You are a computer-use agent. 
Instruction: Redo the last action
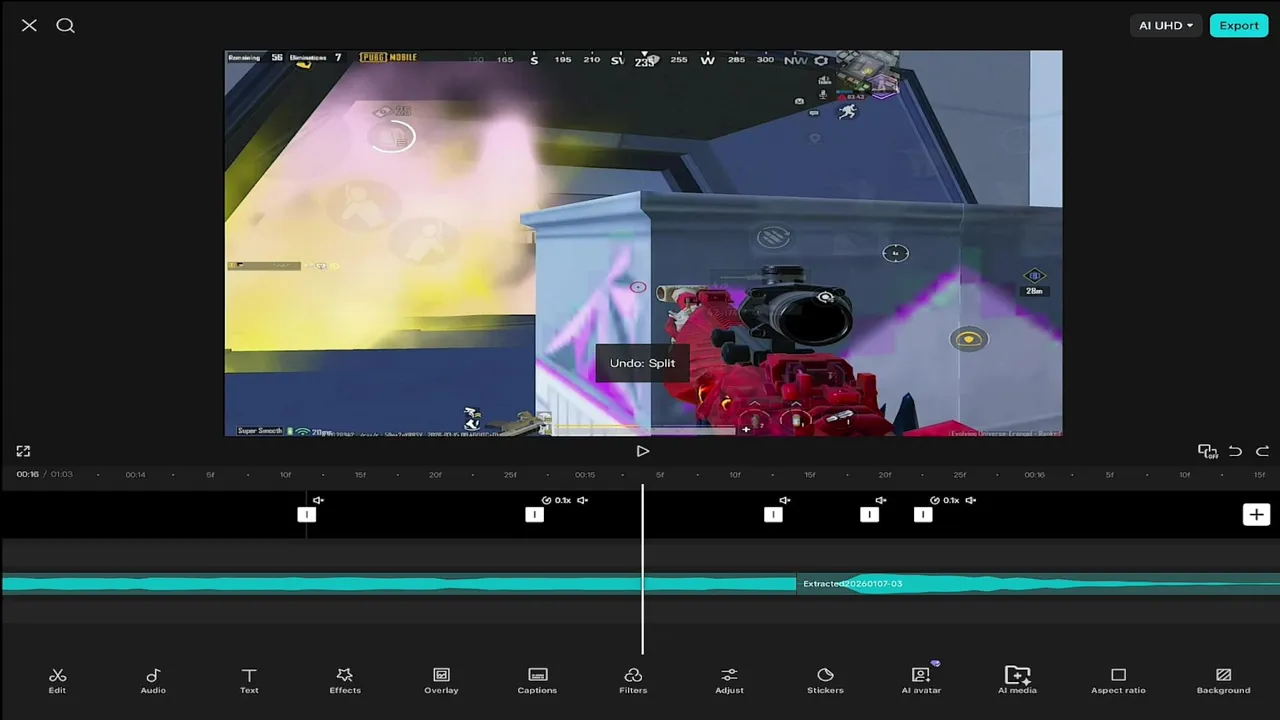tap(1262, 452)
